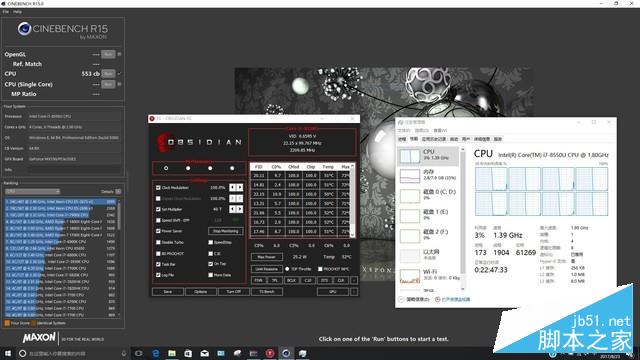Enable More Data checkbox
Viewport: 640px width, 360px height.
(211, 275)
